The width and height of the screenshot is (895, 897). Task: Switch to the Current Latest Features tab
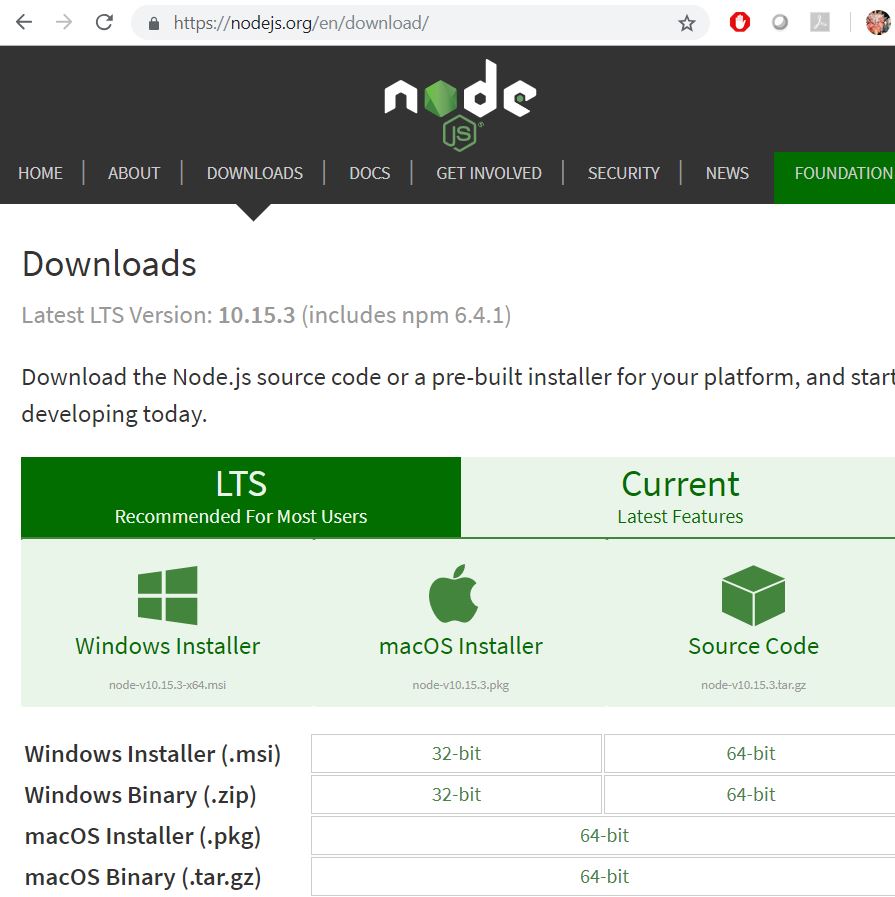[x=679, y=497]
